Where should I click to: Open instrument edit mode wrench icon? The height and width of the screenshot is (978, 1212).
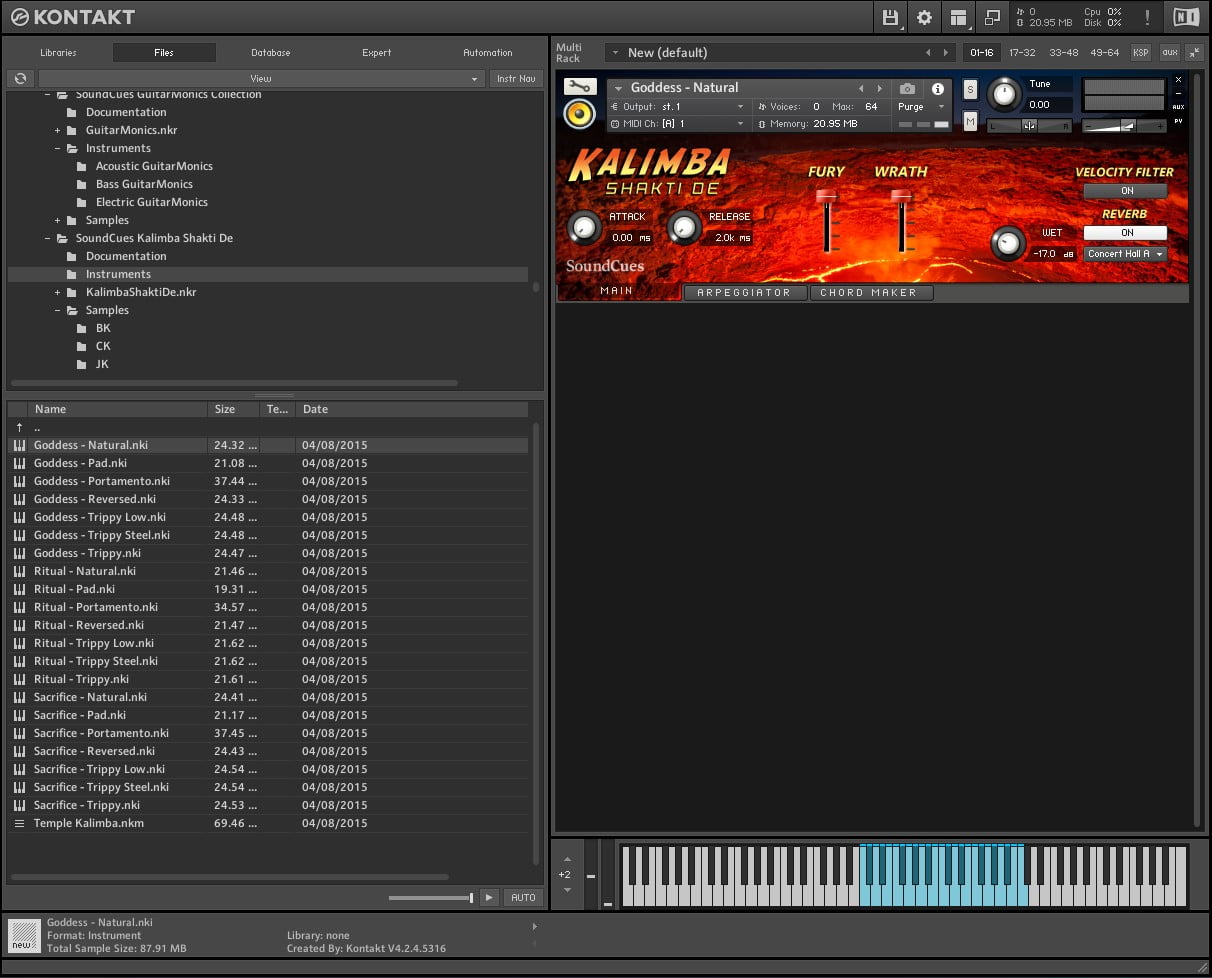[579, 87]
